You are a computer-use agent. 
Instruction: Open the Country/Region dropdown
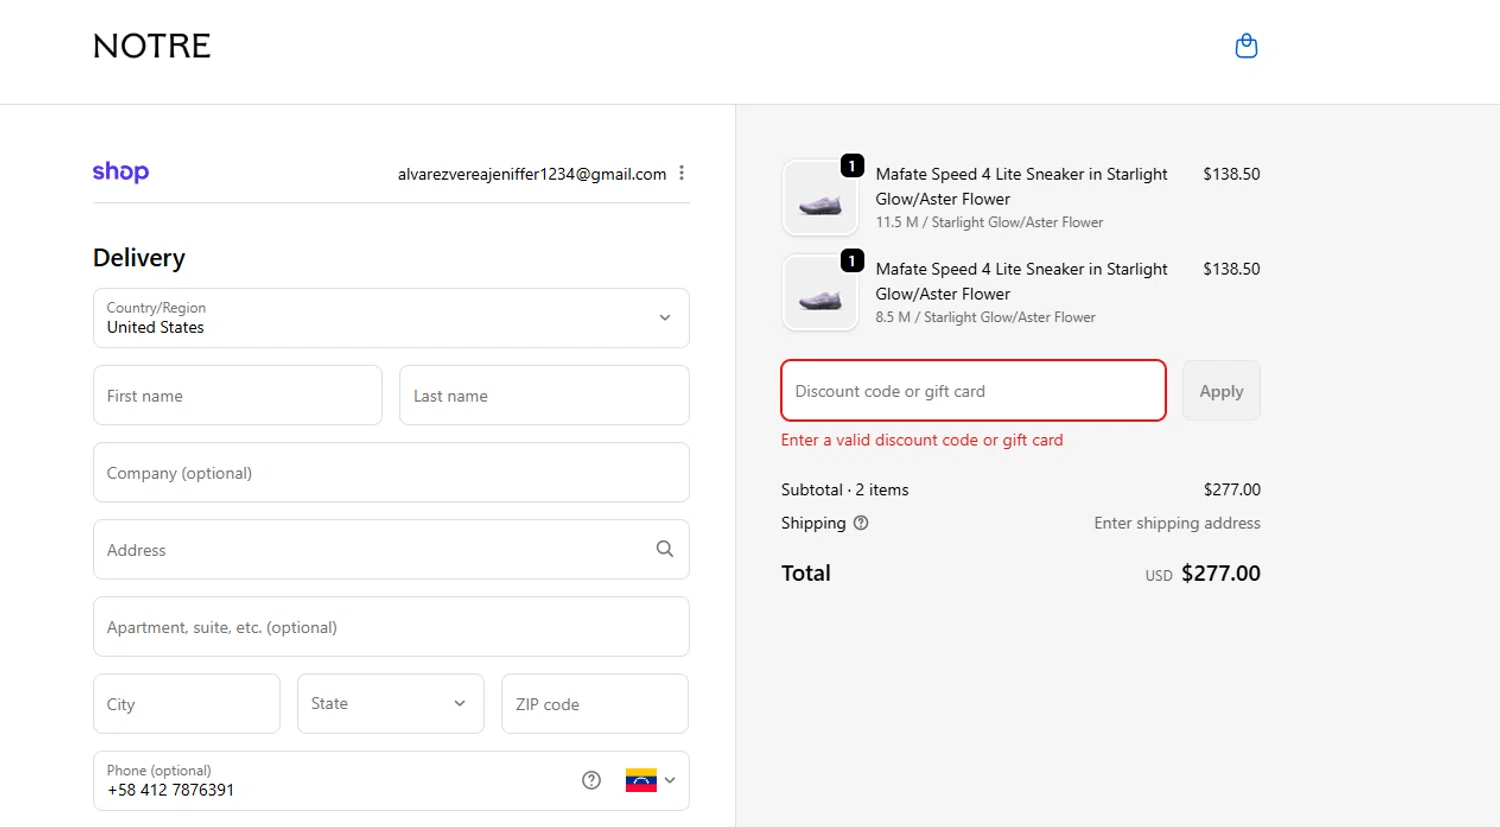pos(391,318)
